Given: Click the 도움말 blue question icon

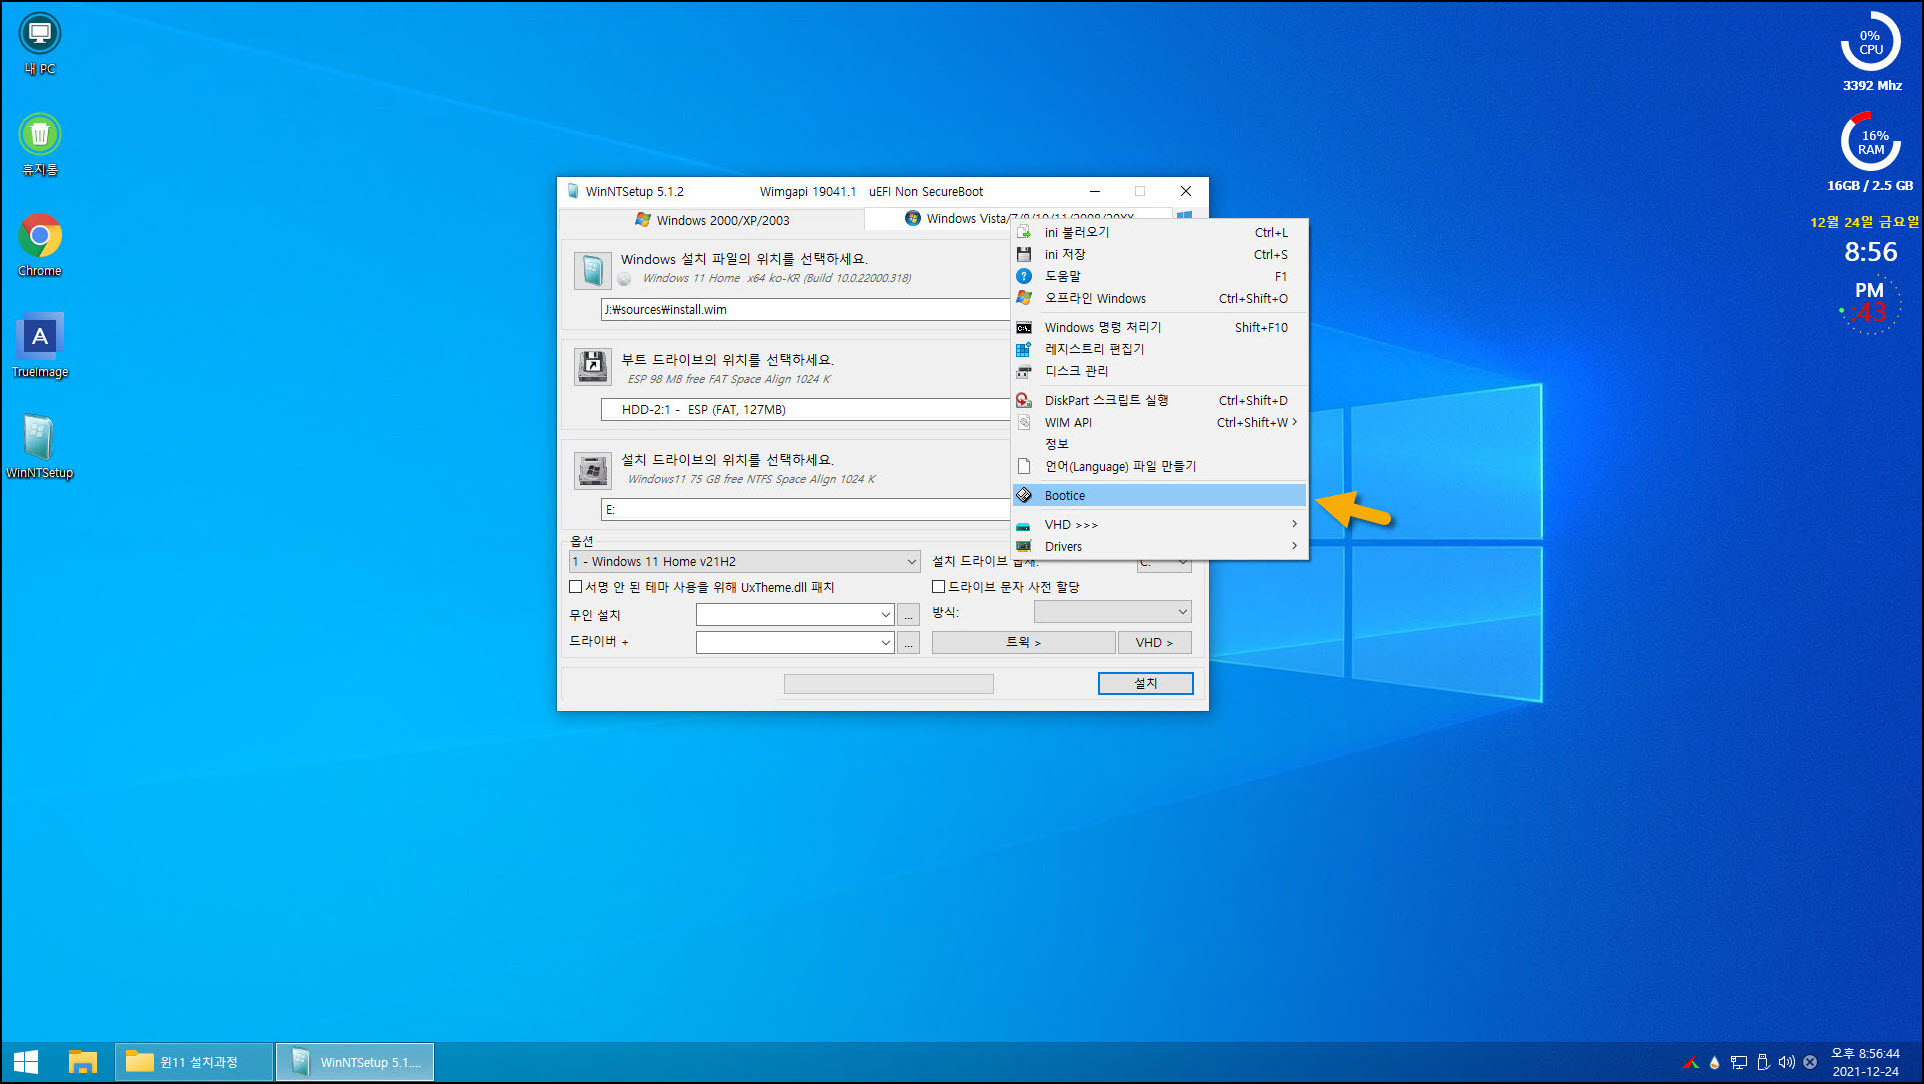Looking at the screenshot, I should (1024, 276).
